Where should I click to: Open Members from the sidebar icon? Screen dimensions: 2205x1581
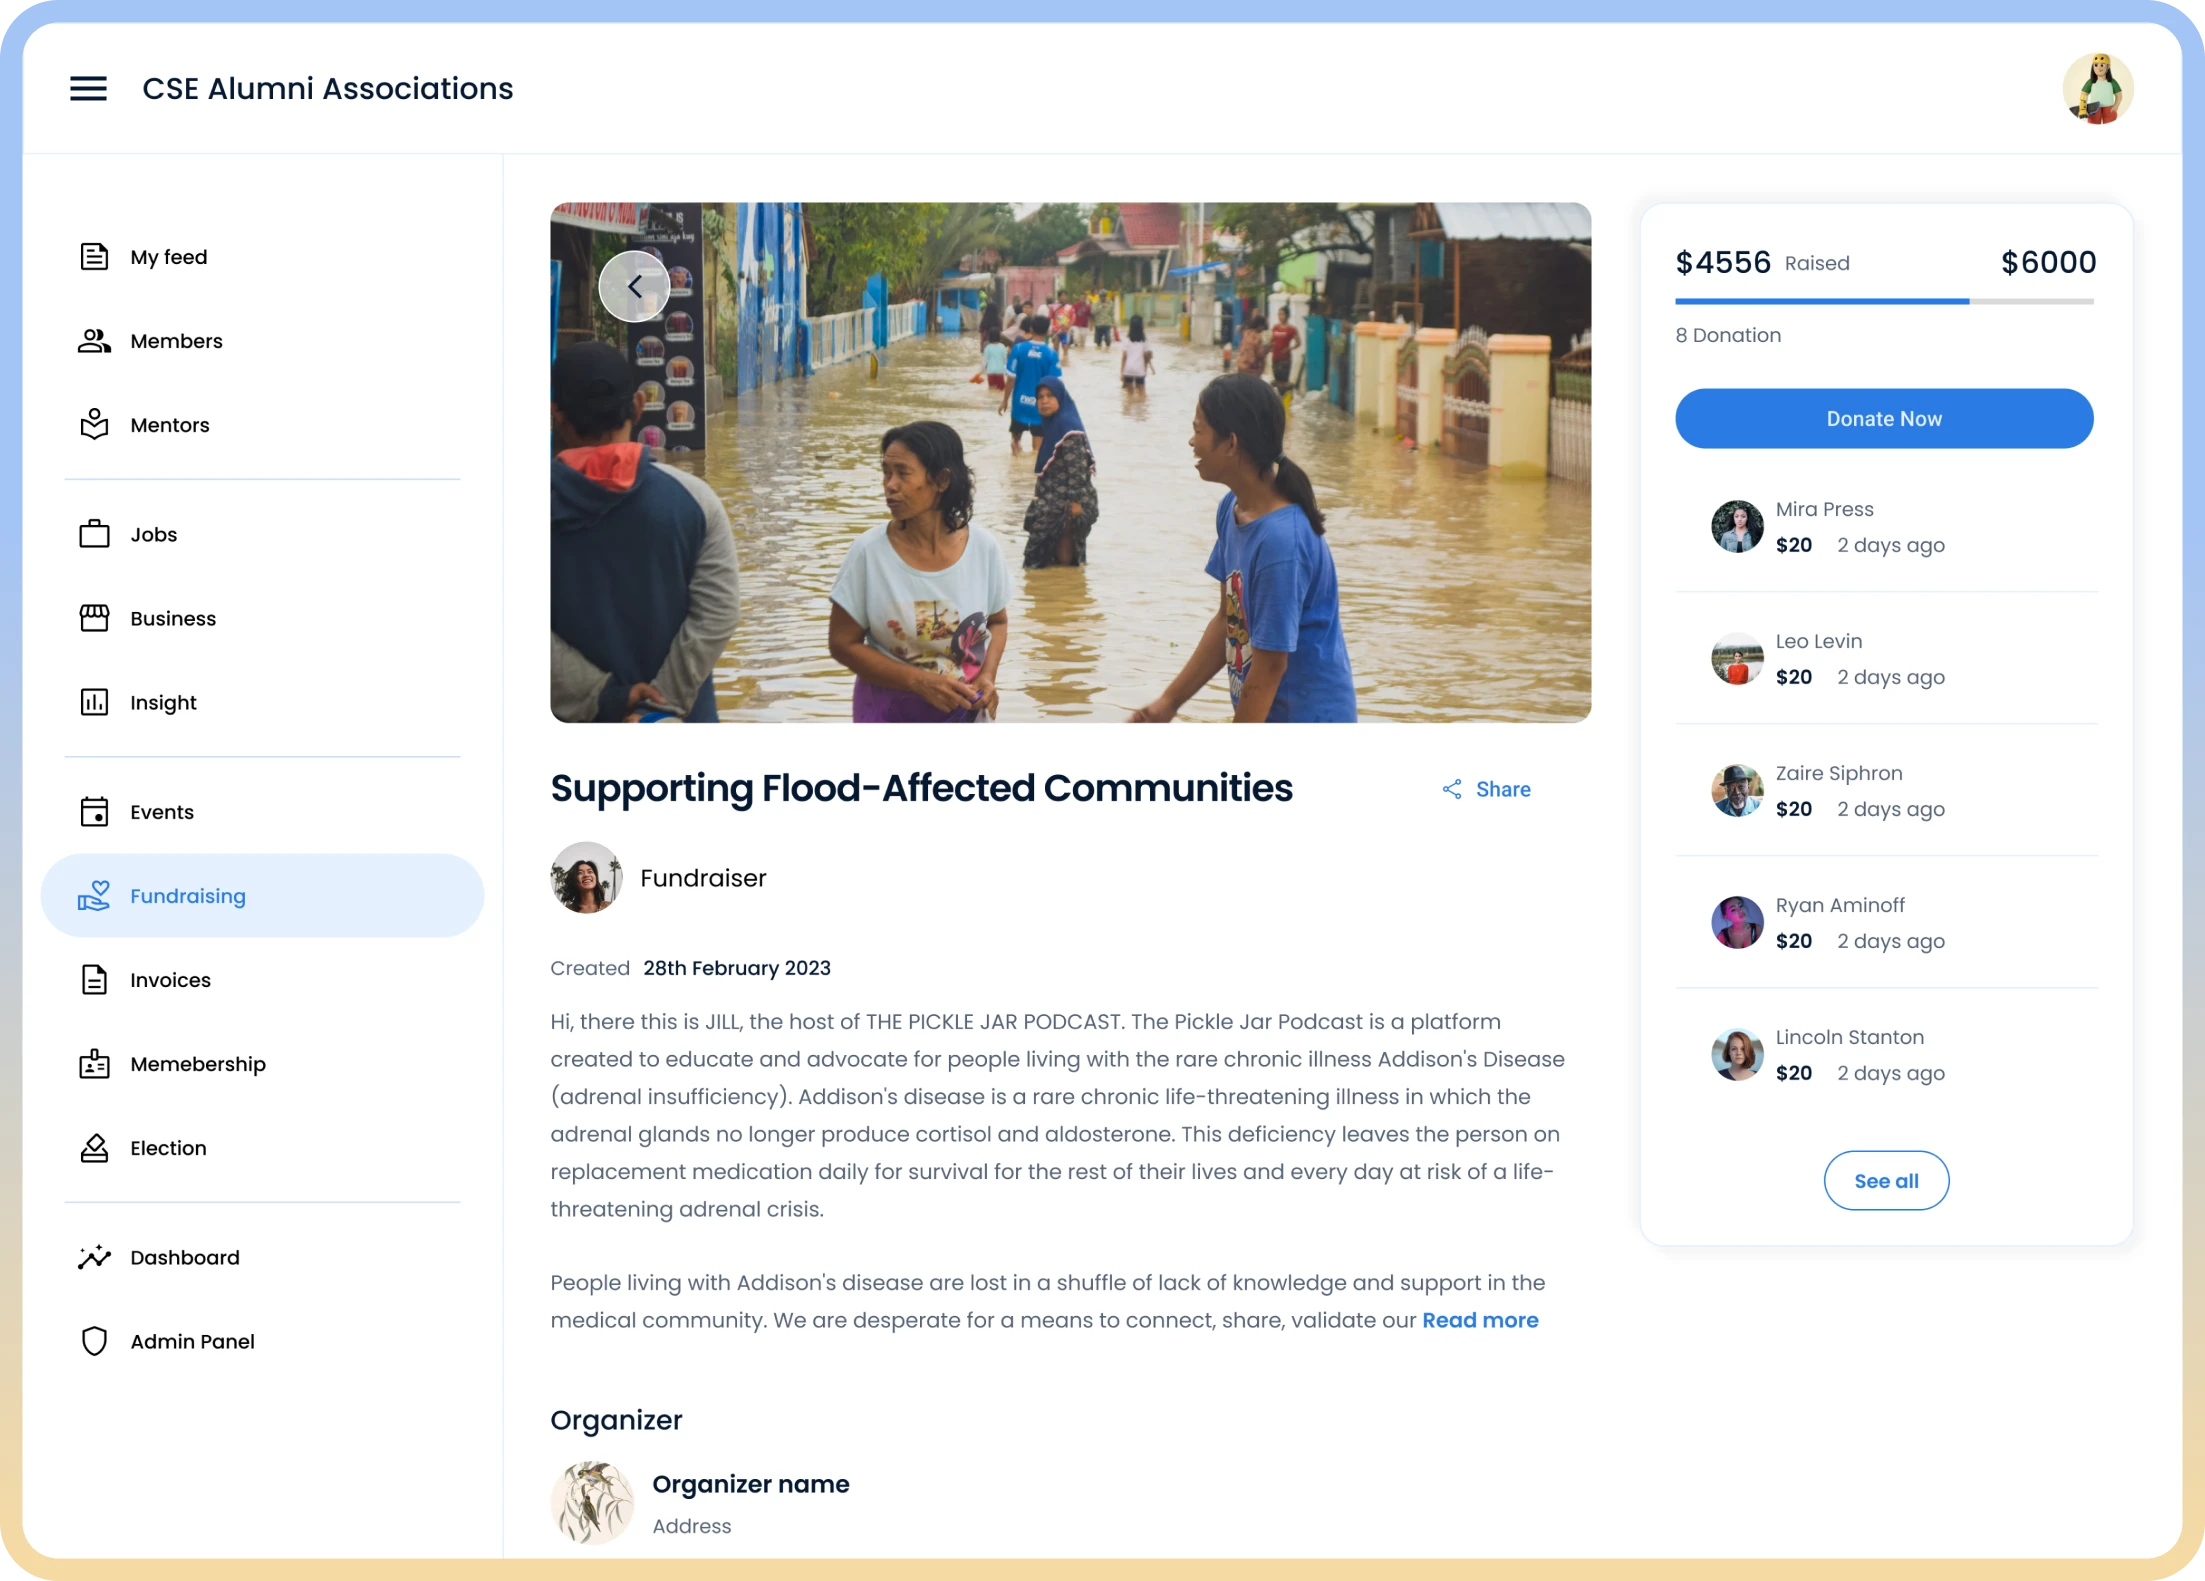[94, 341]
